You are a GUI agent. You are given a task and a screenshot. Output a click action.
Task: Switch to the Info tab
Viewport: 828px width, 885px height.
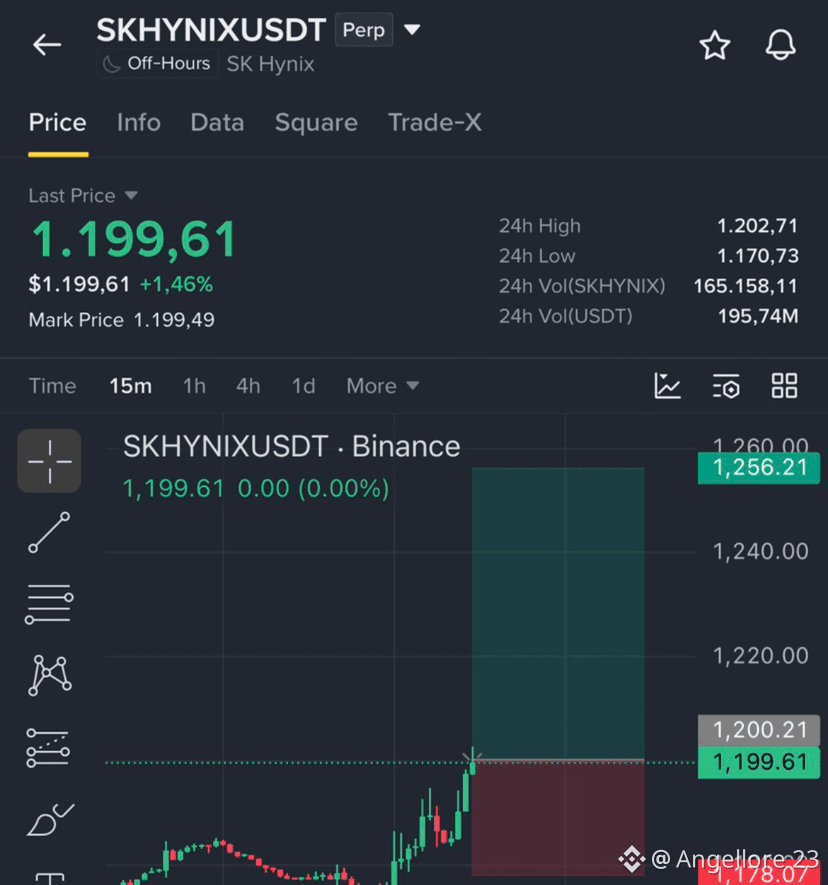pyautogui.click(x=139, y=122)
